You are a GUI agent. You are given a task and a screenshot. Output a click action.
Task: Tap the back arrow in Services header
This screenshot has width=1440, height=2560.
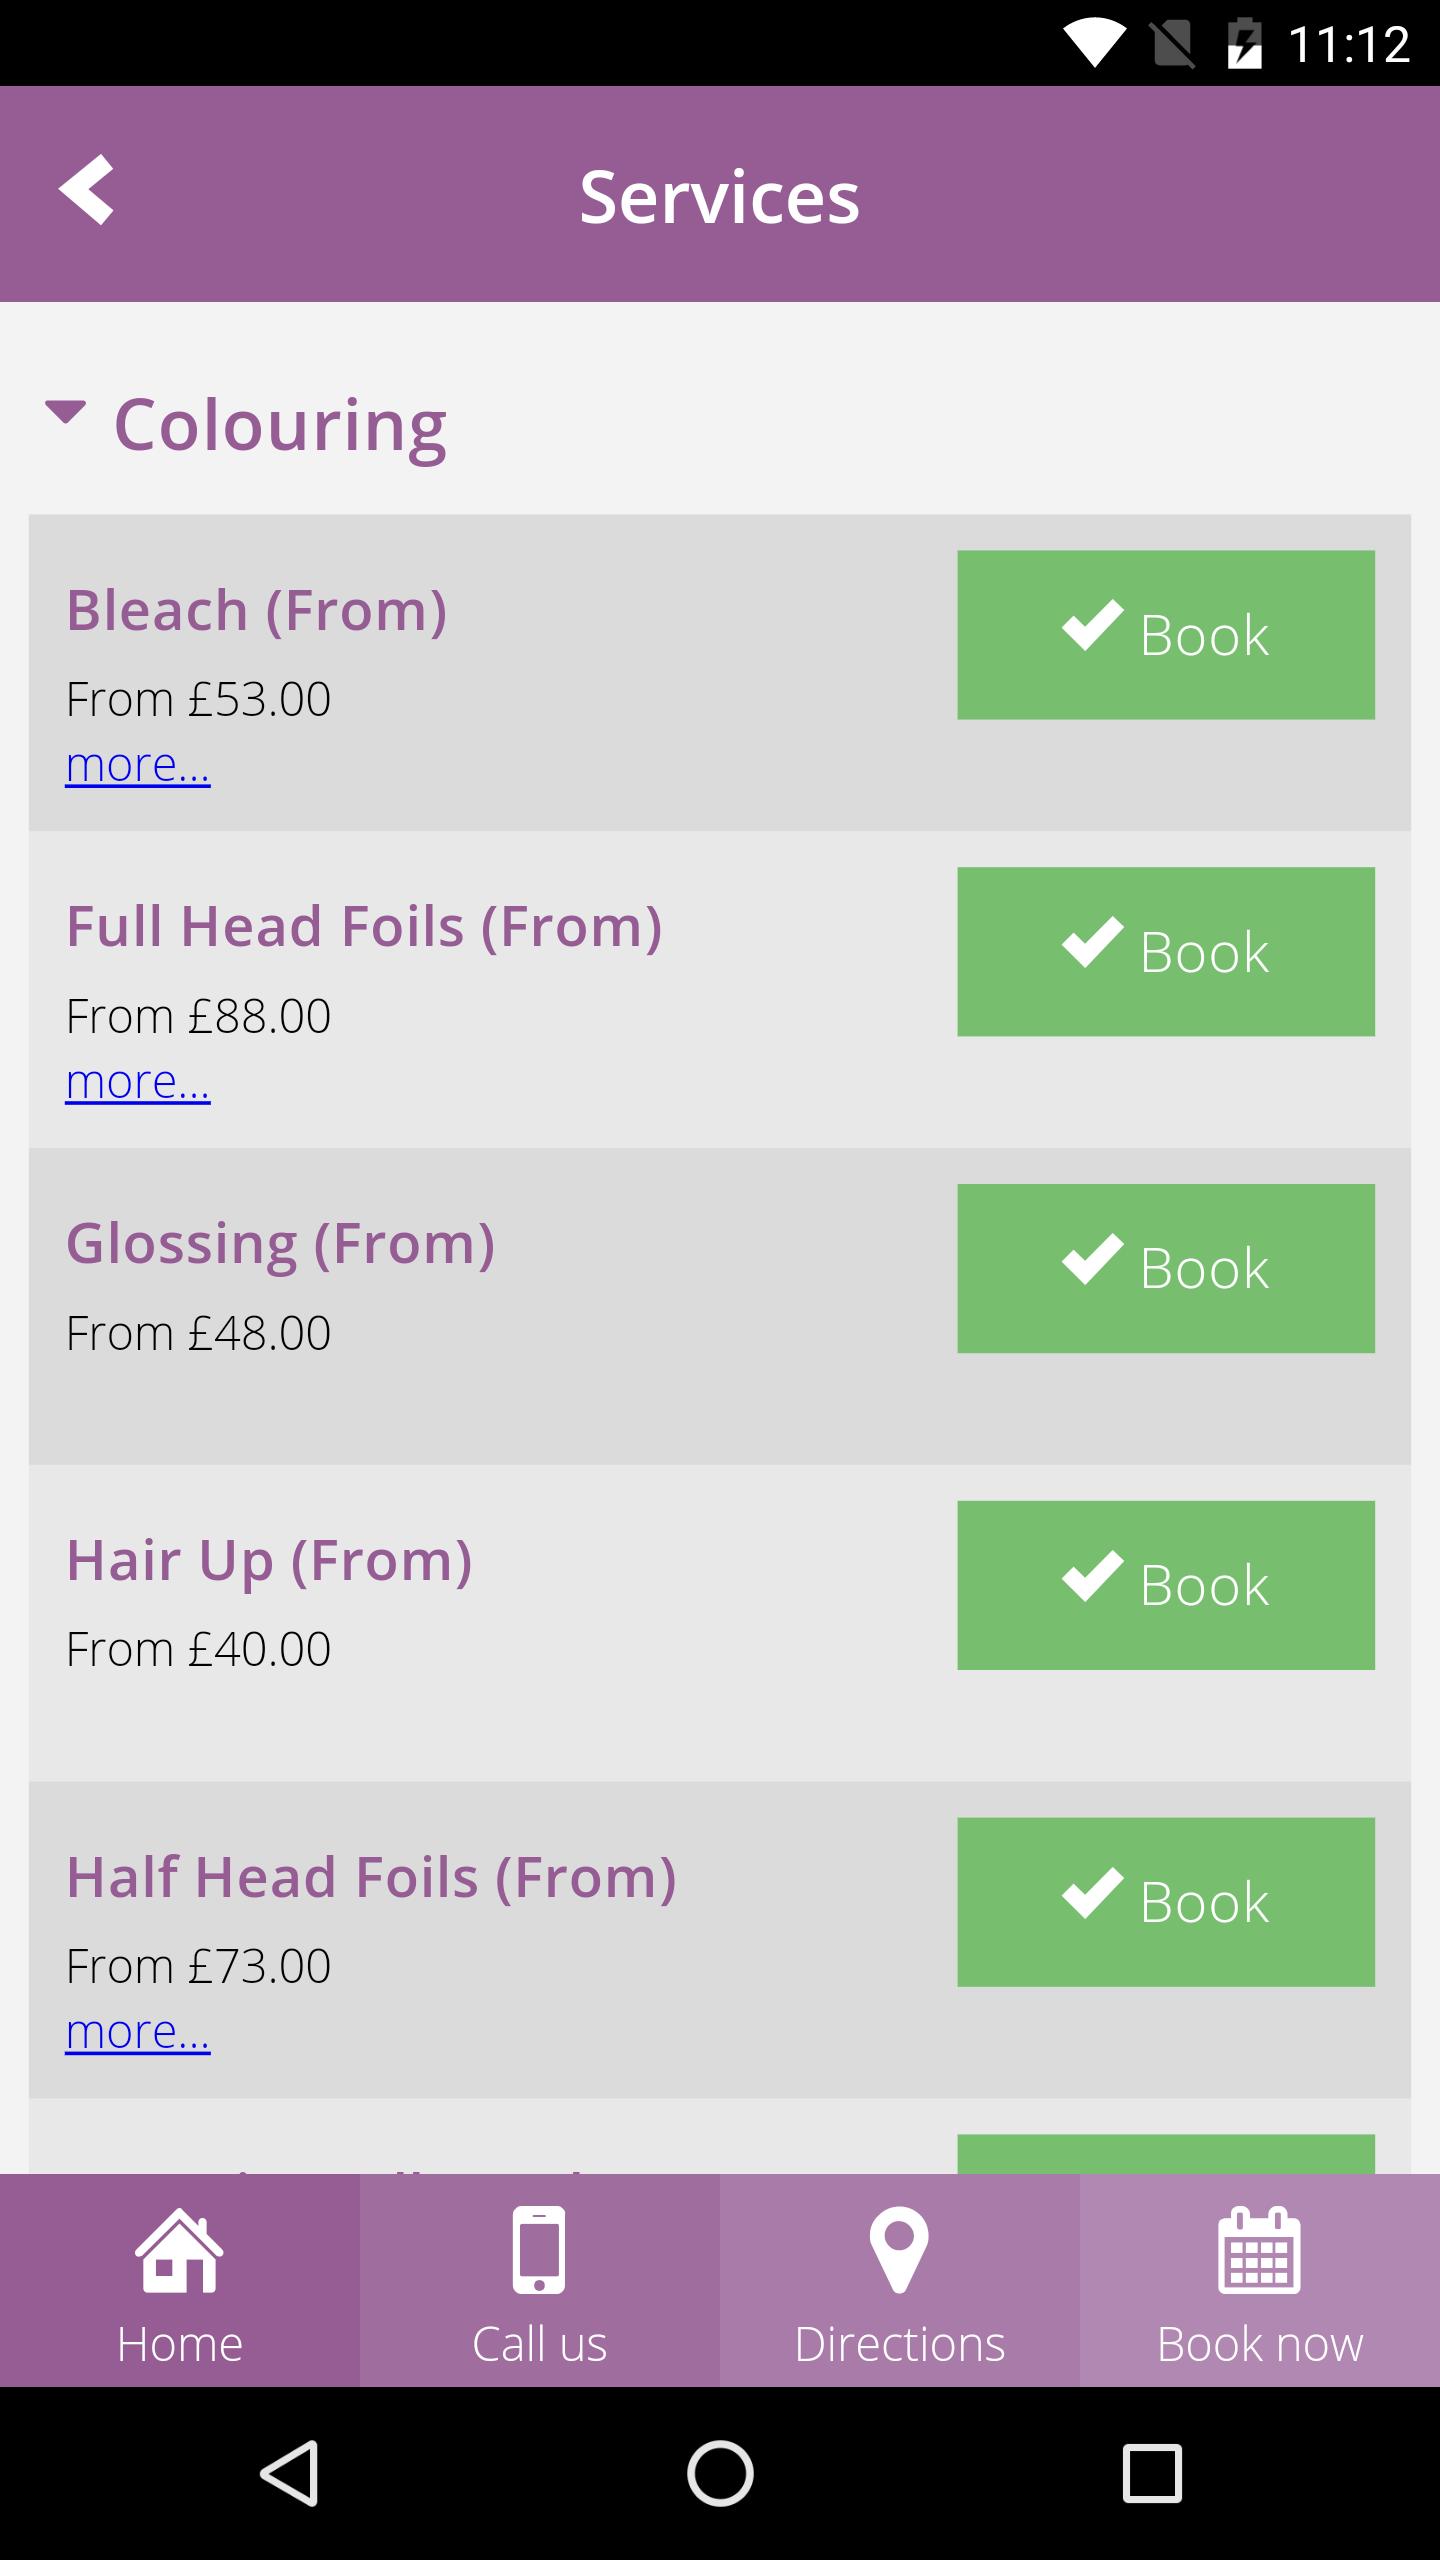[x=86, y=190]
